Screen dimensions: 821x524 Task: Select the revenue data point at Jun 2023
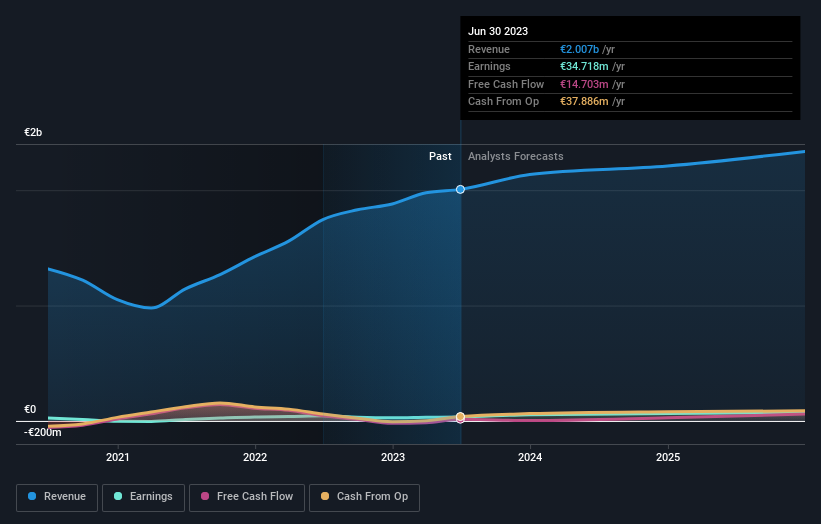click(x=460, y=189)
